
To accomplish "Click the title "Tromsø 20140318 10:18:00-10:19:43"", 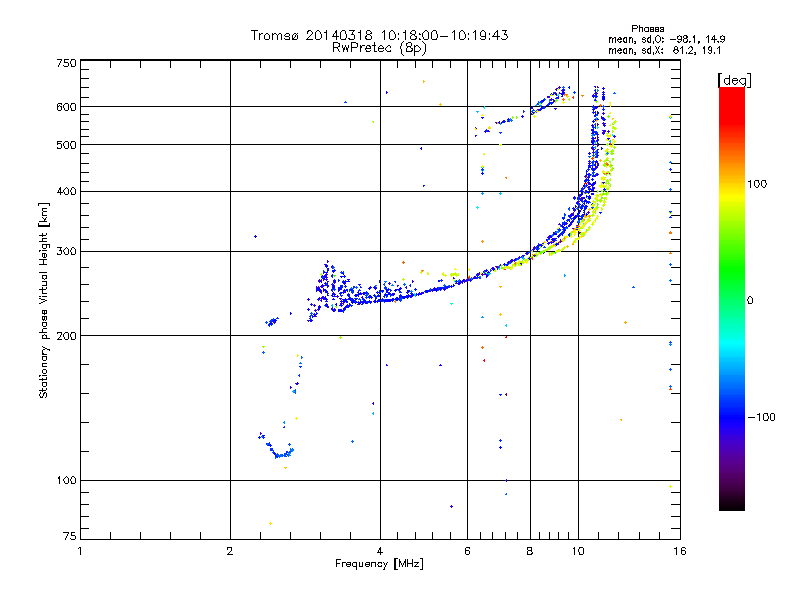I will click(379, 35).
